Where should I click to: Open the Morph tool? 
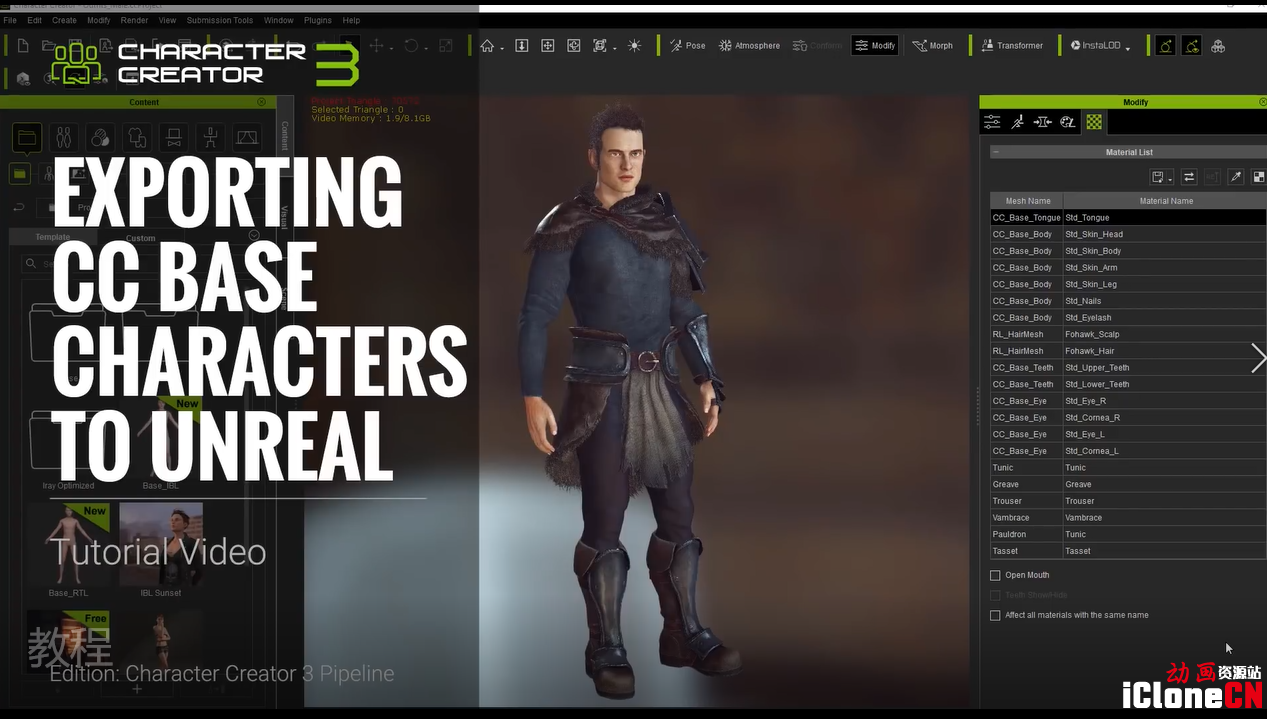pos(933,46)
